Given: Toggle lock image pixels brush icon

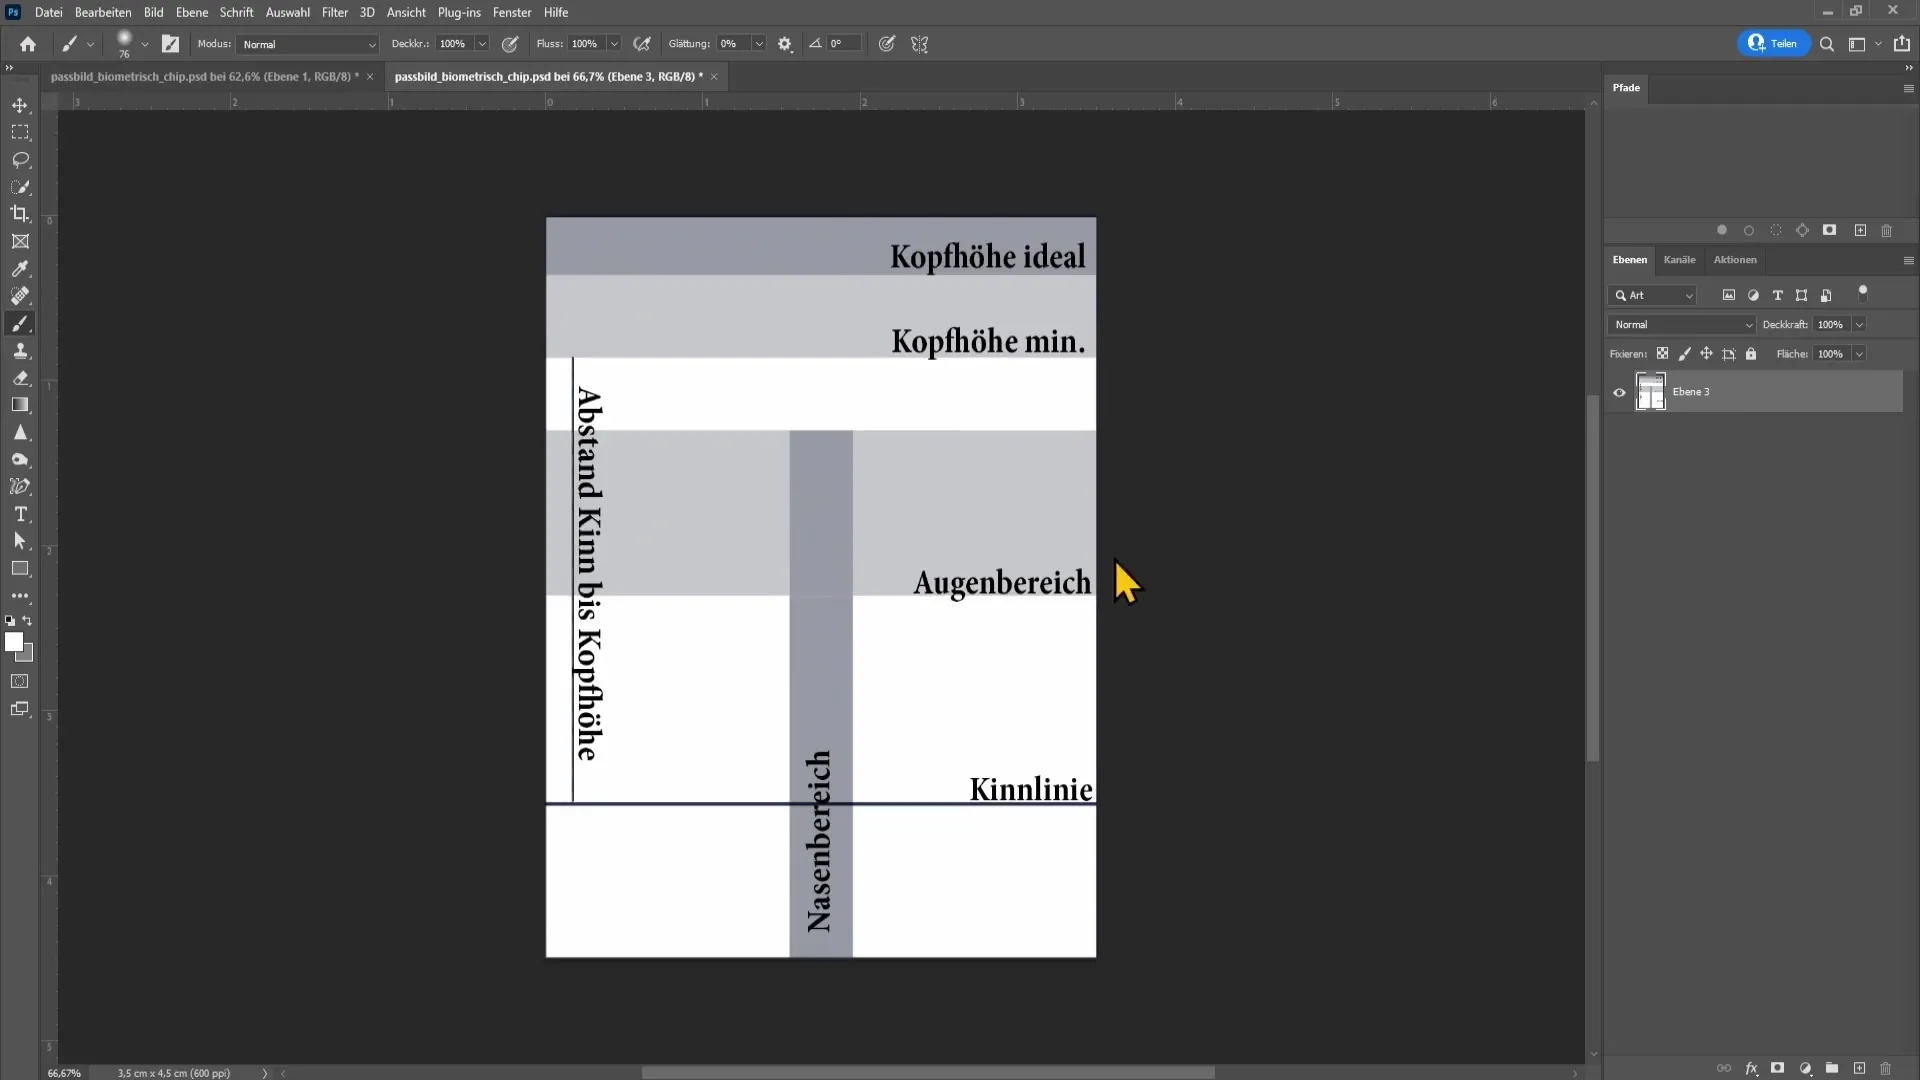Looking at the screenshot, I should click(x=1685, y=354).
